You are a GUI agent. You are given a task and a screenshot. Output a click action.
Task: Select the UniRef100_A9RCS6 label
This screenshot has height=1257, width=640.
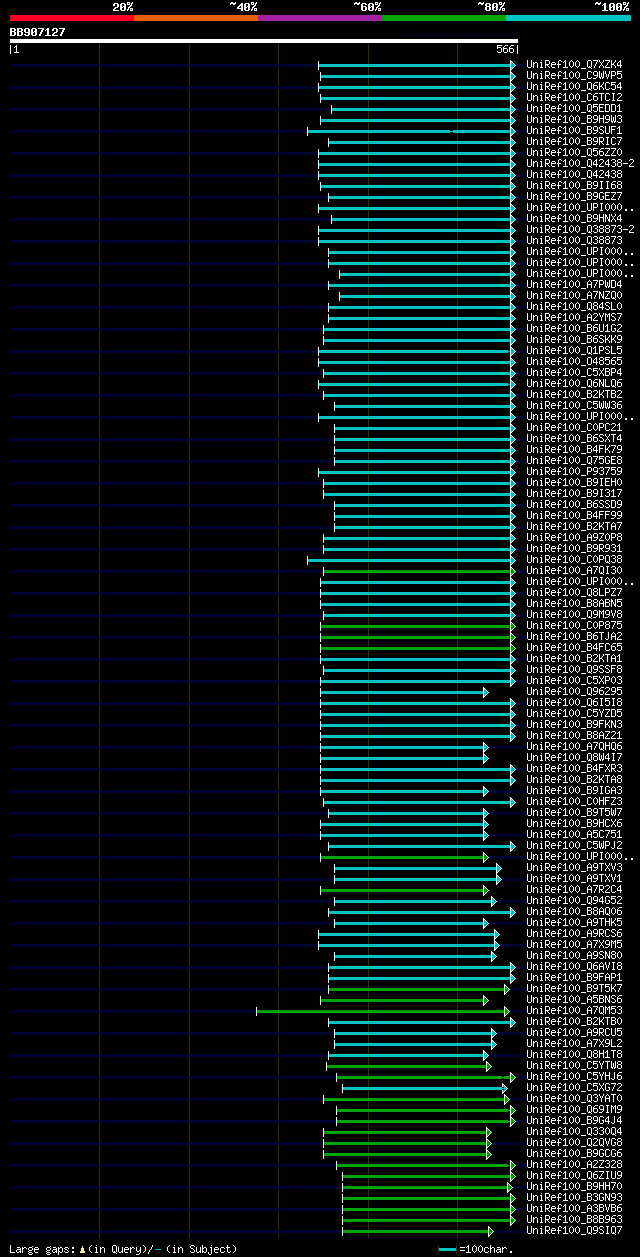click(574, 934)
